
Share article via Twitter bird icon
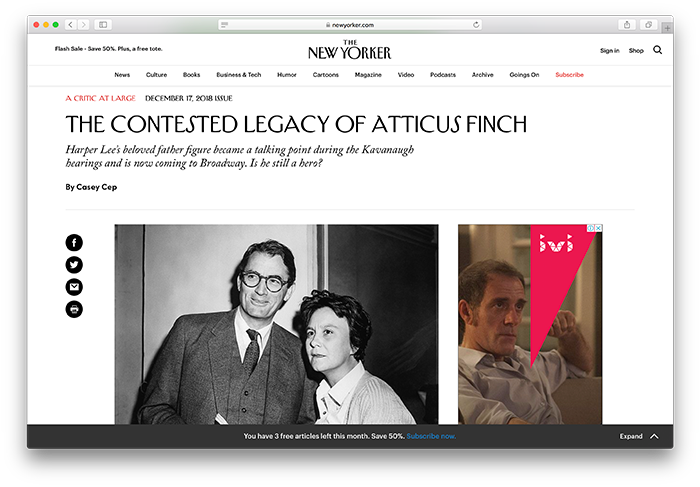(74, 265)
